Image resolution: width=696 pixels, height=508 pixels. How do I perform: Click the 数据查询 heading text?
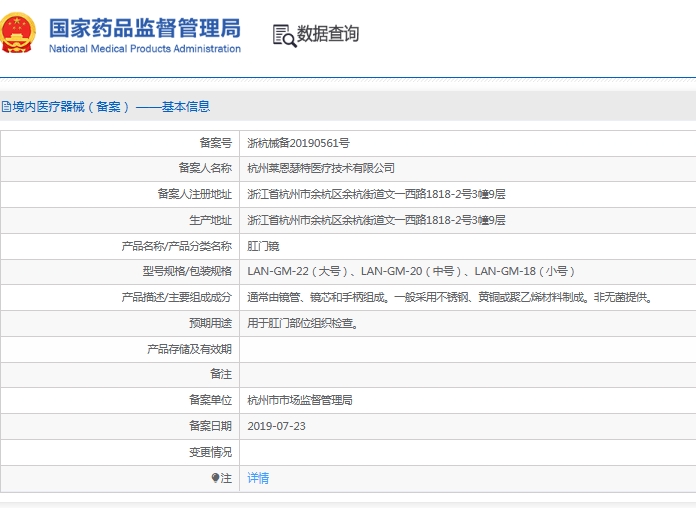point(328,34)
